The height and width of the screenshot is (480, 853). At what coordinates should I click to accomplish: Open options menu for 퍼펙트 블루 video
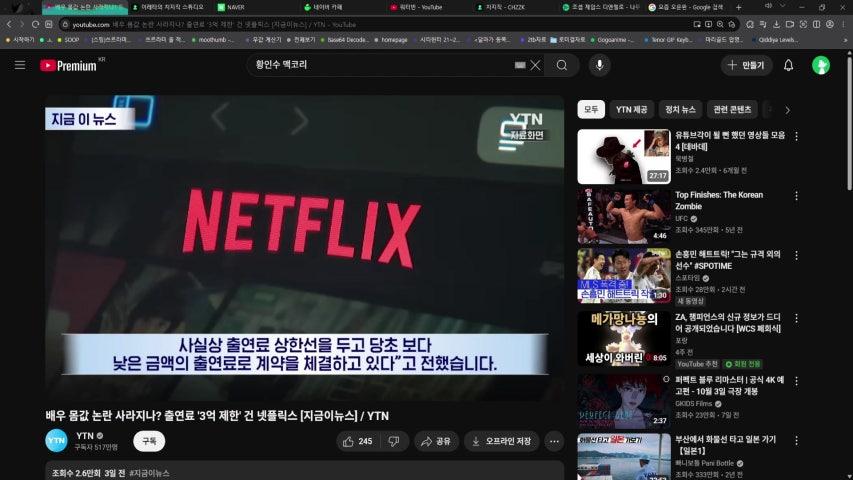point(796,381)
